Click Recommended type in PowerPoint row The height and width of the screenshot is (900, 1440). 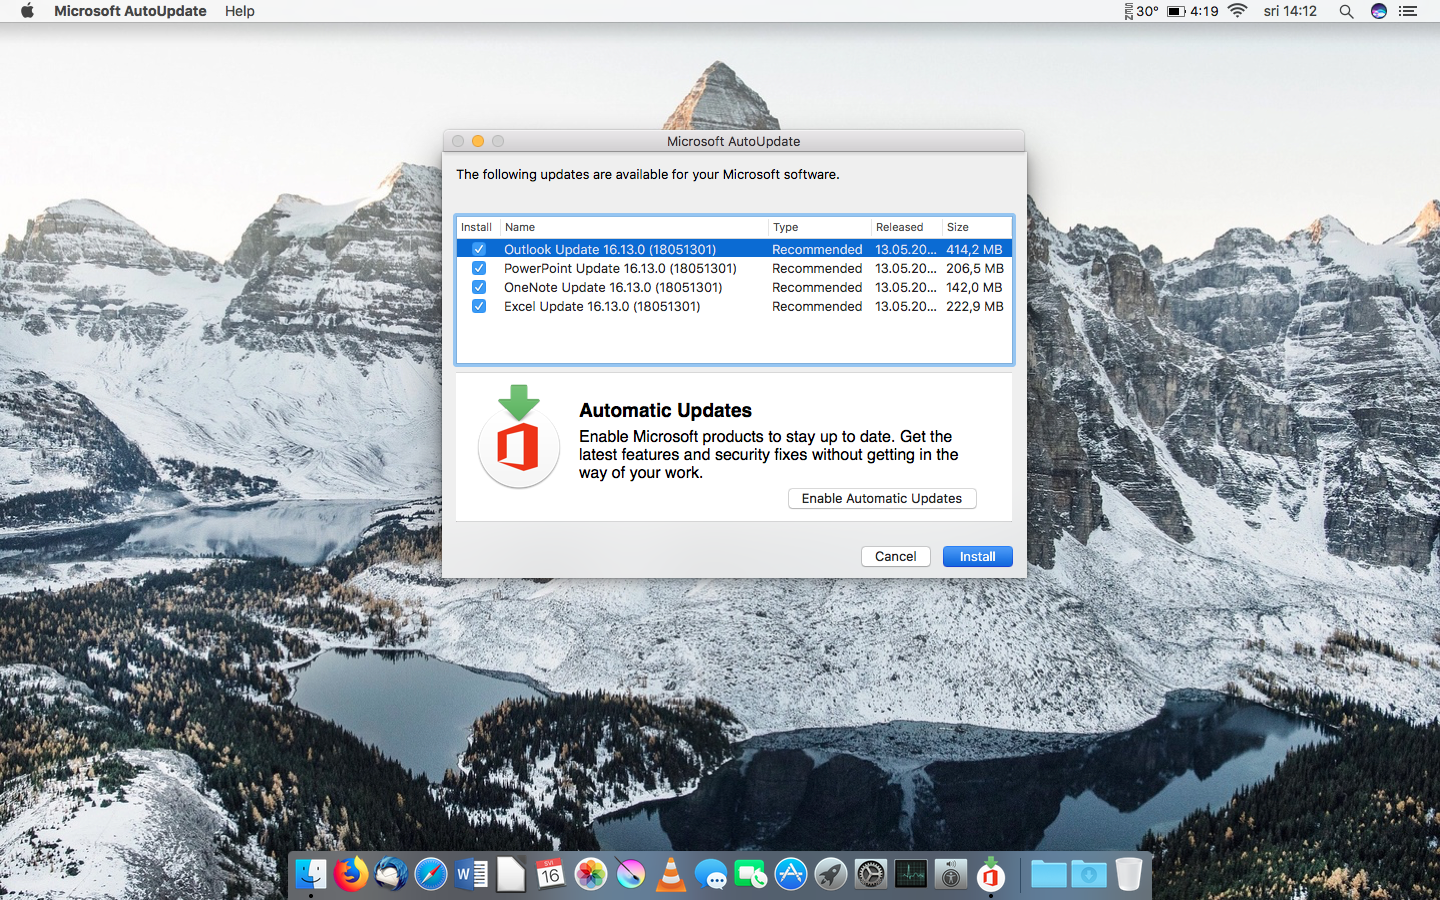[817, 268]
